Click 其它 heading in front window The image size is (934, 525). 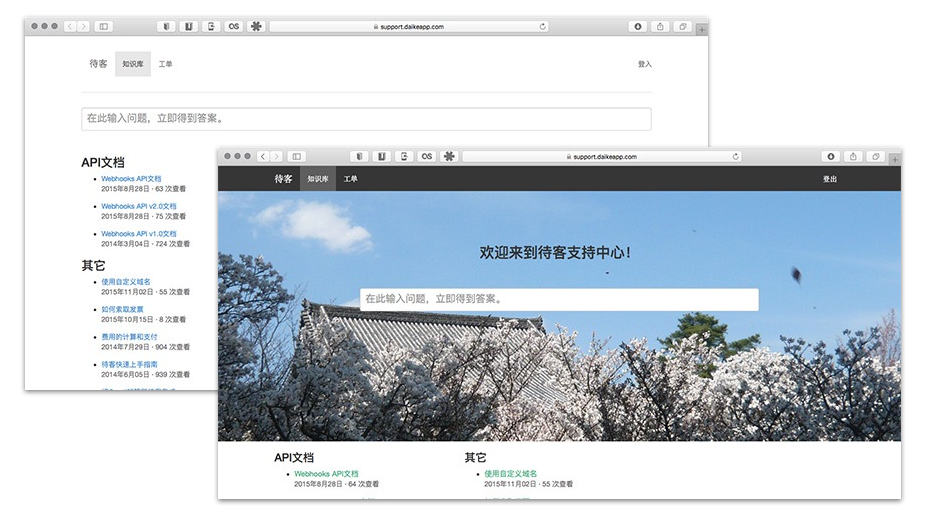tap(475, 458)
